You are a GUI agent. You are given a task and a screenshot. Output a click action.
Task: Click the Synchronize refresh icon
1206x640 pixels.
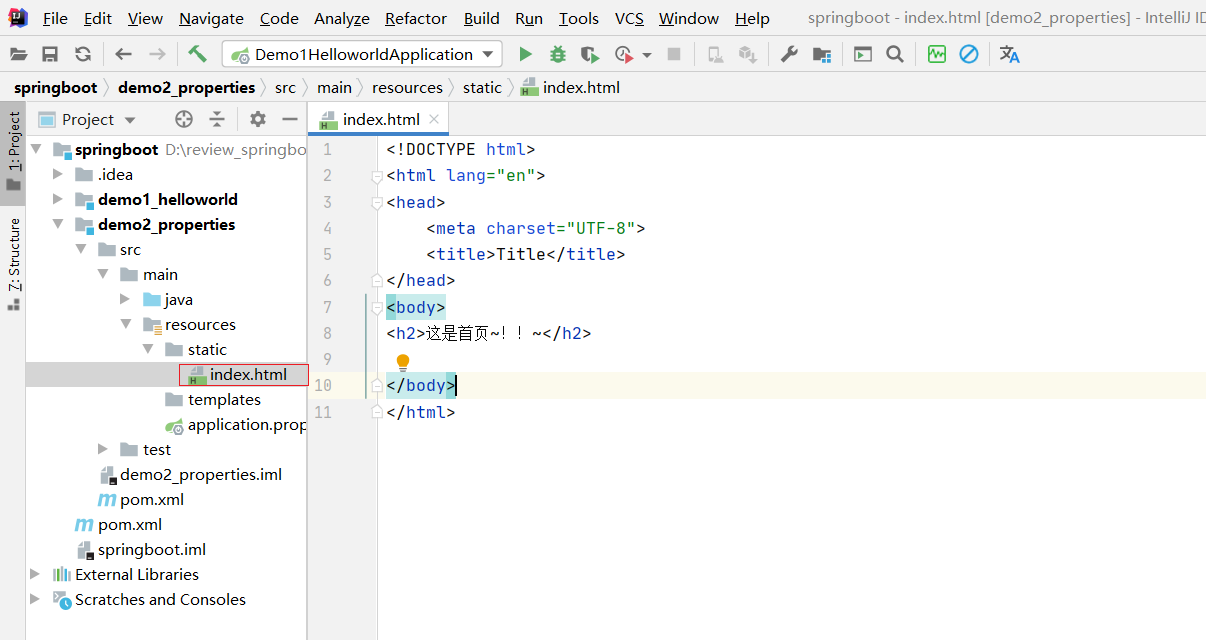pos(83,54)
